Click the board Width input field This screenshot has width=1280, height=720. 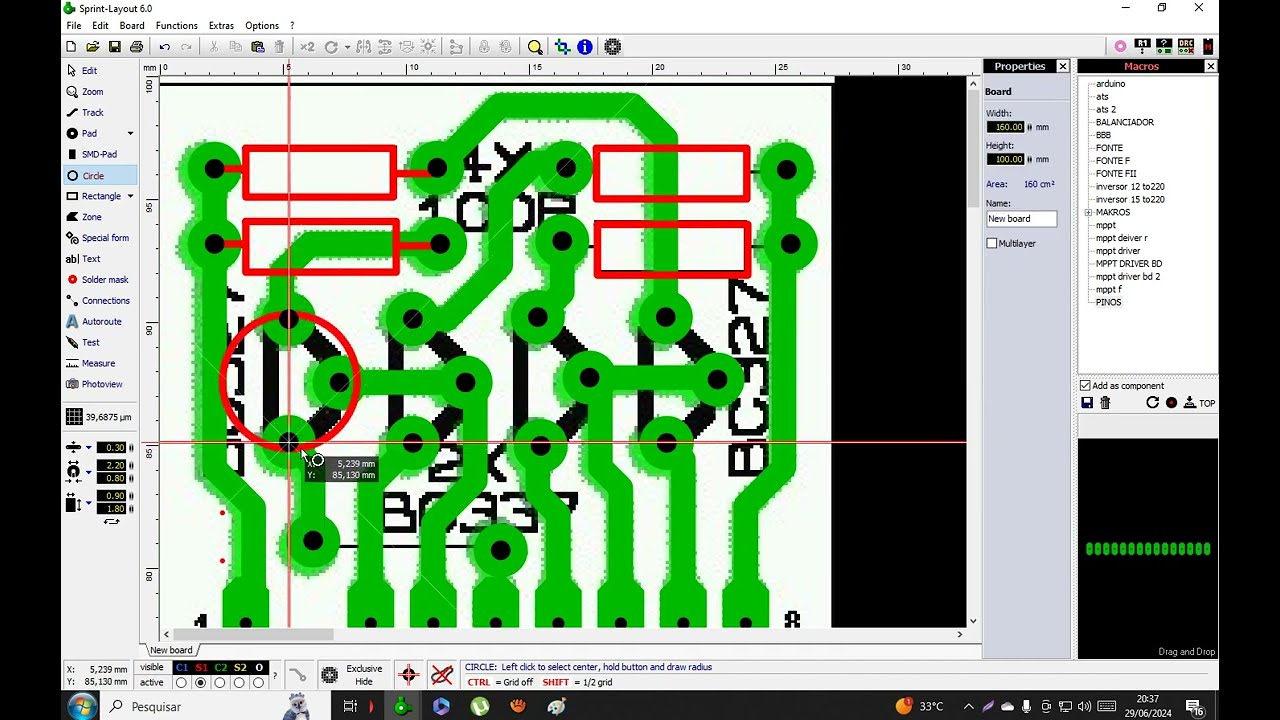(x=1006, y=127)
